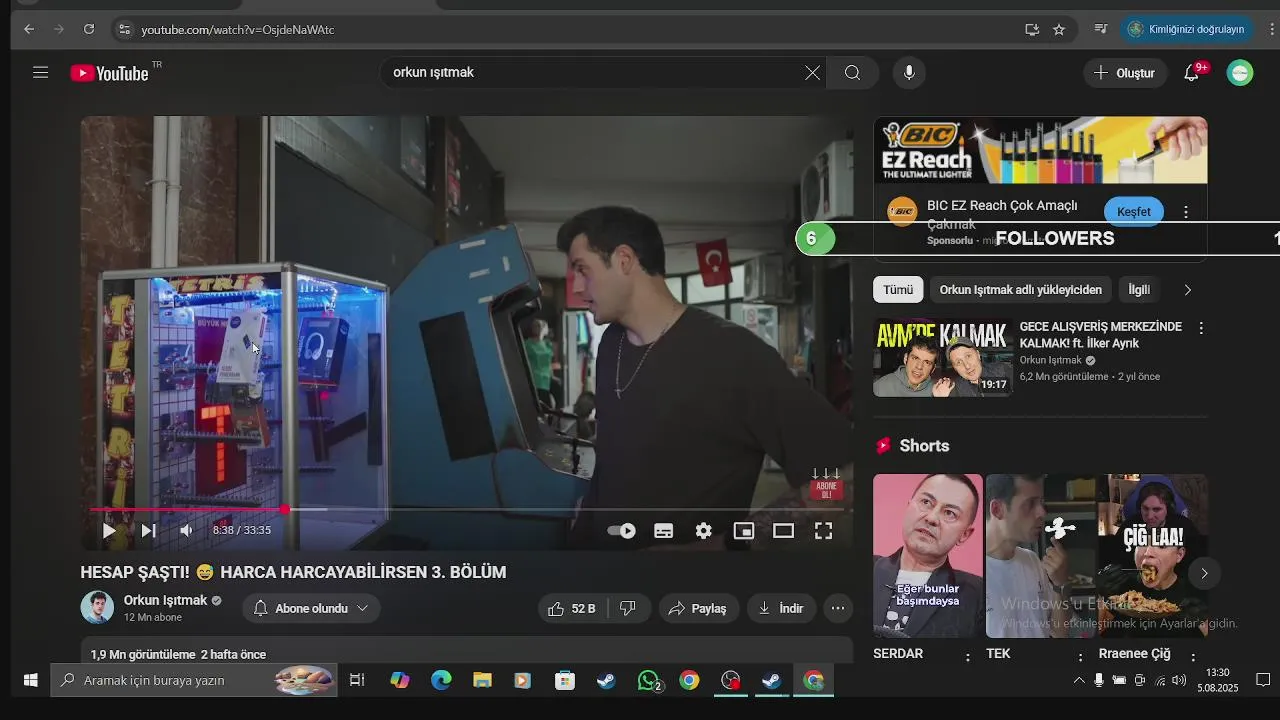
Task: Open File Explorer from taskbar
Action: tap(482, 680)
